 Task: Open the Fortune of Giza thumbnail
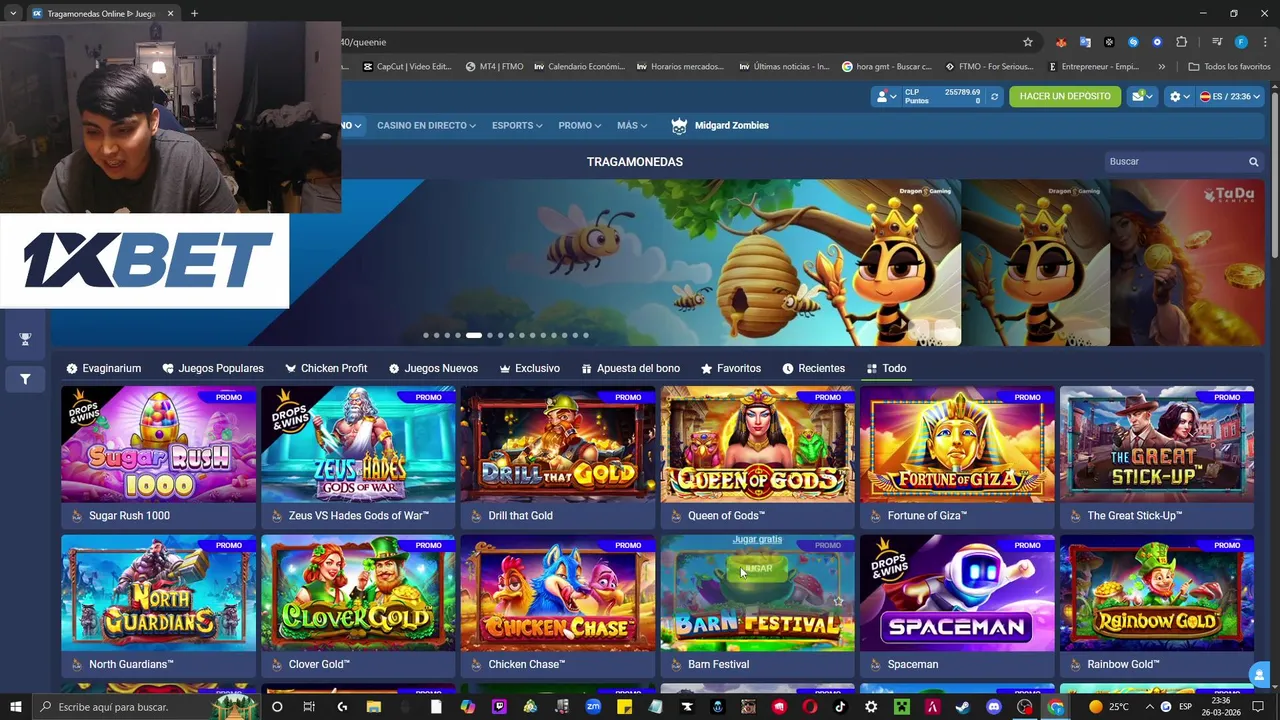point(957,445)
